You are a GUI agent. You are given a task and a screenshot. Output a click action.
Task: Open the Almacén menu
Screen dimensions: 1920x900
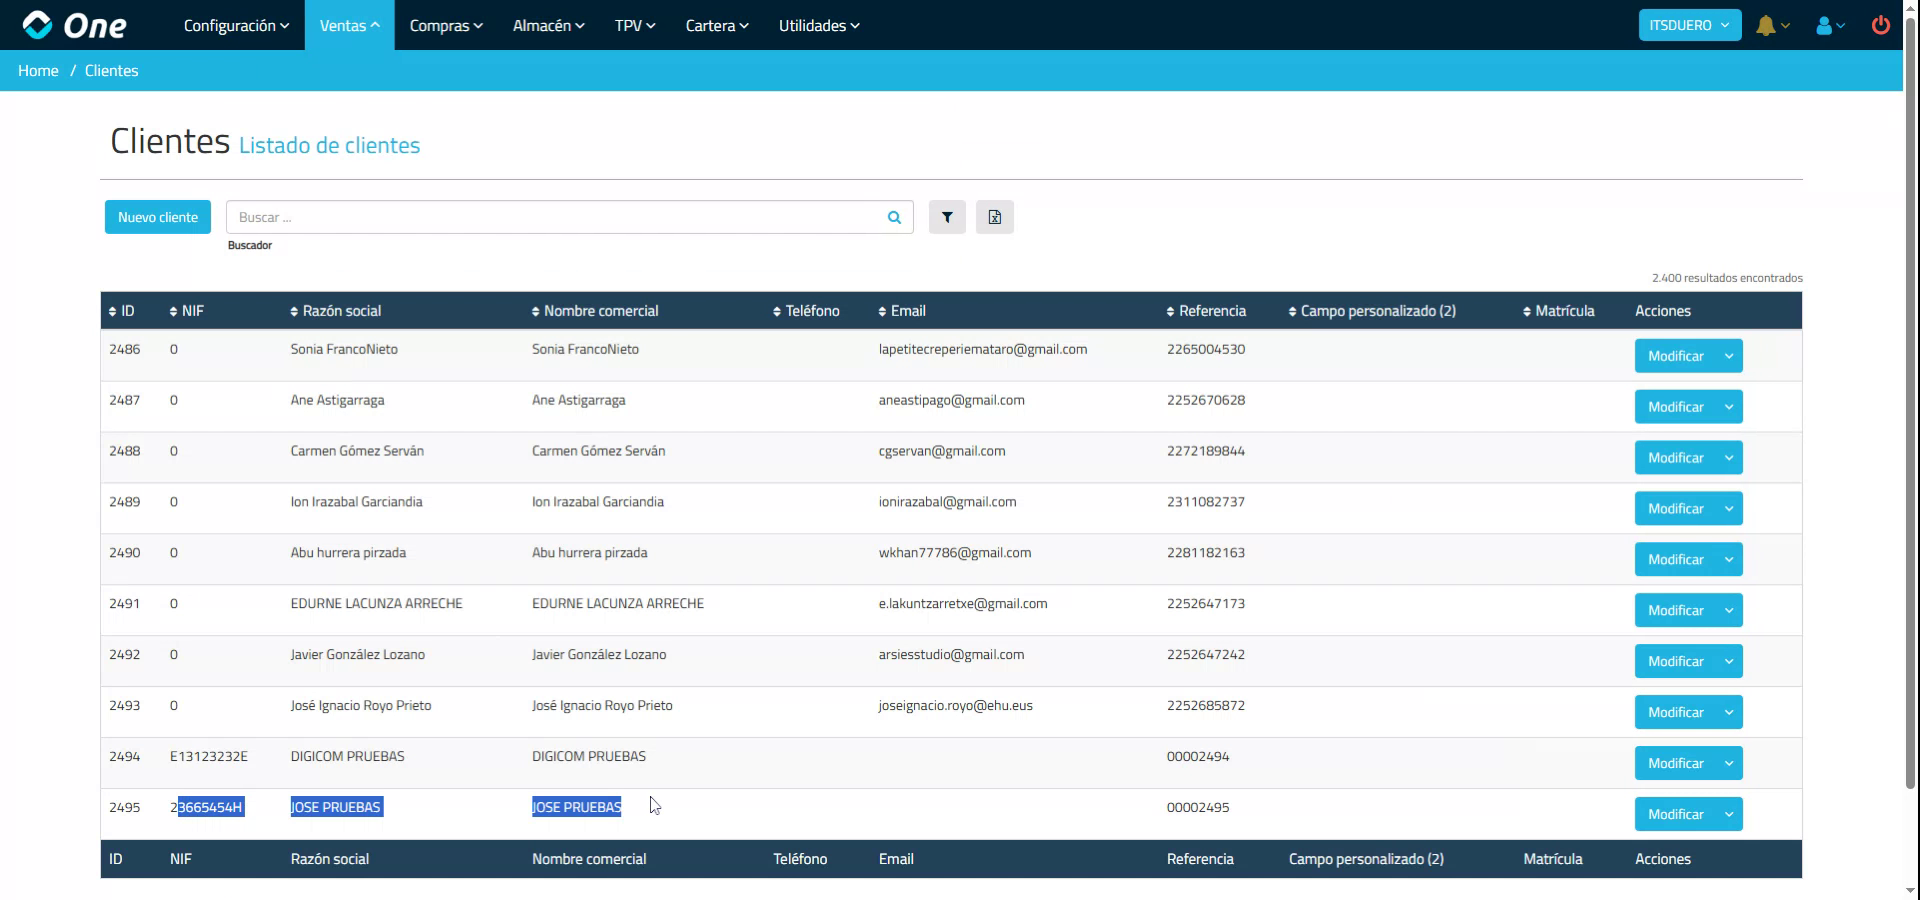click(x=547, y=25)
